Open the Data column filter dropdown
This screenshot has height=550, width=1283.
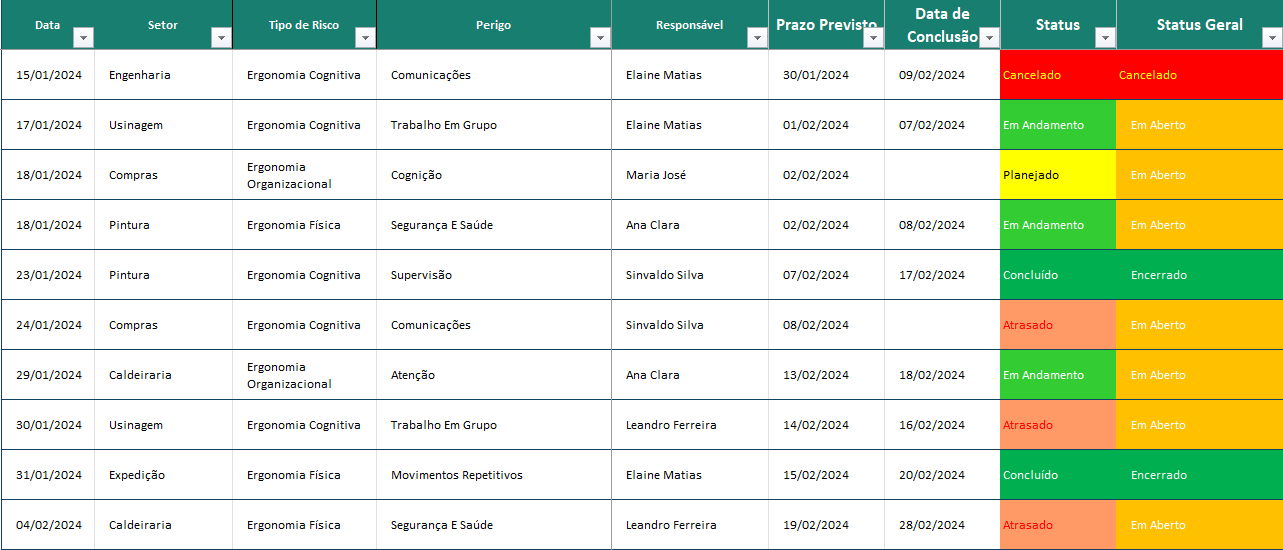pyautogui.click(x=84, y=38)
